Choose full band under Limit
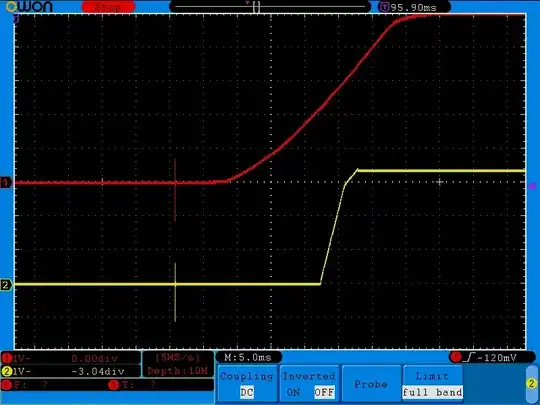This screenshot has height=405, width=540. coord(433,392)
